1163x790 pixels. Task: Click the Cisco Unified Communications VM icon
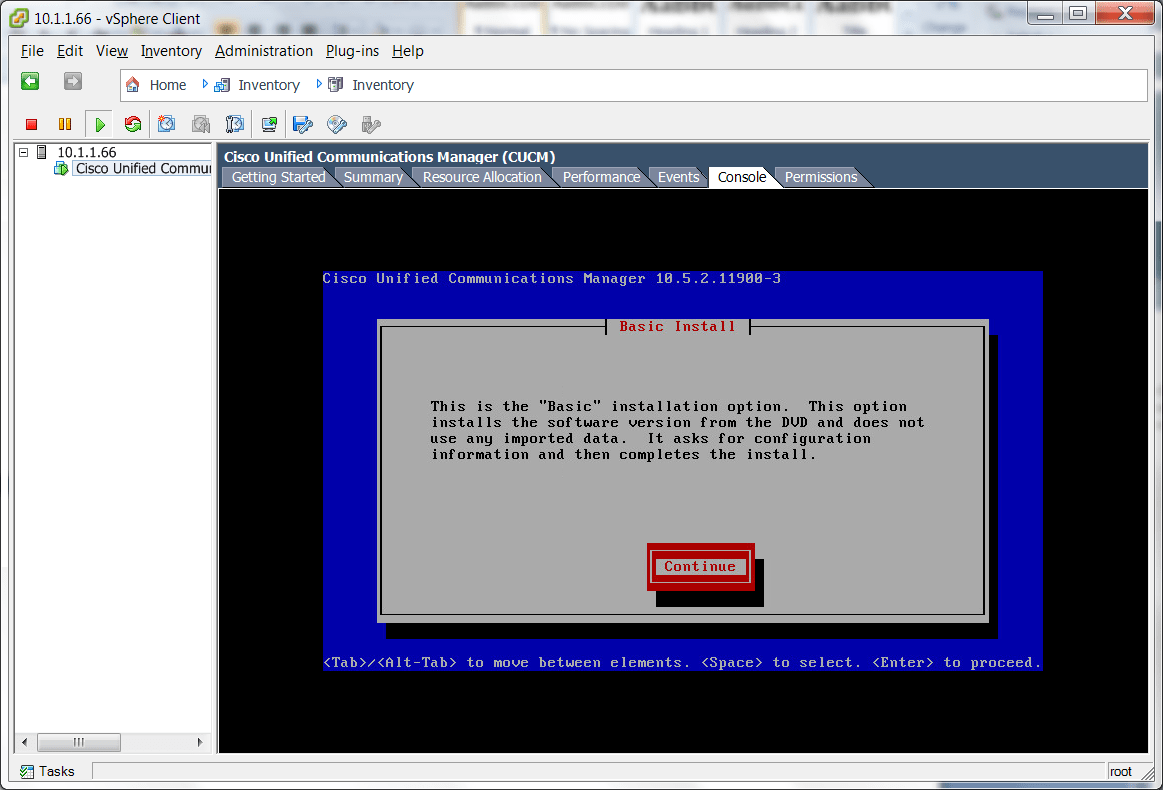[61, 168]
